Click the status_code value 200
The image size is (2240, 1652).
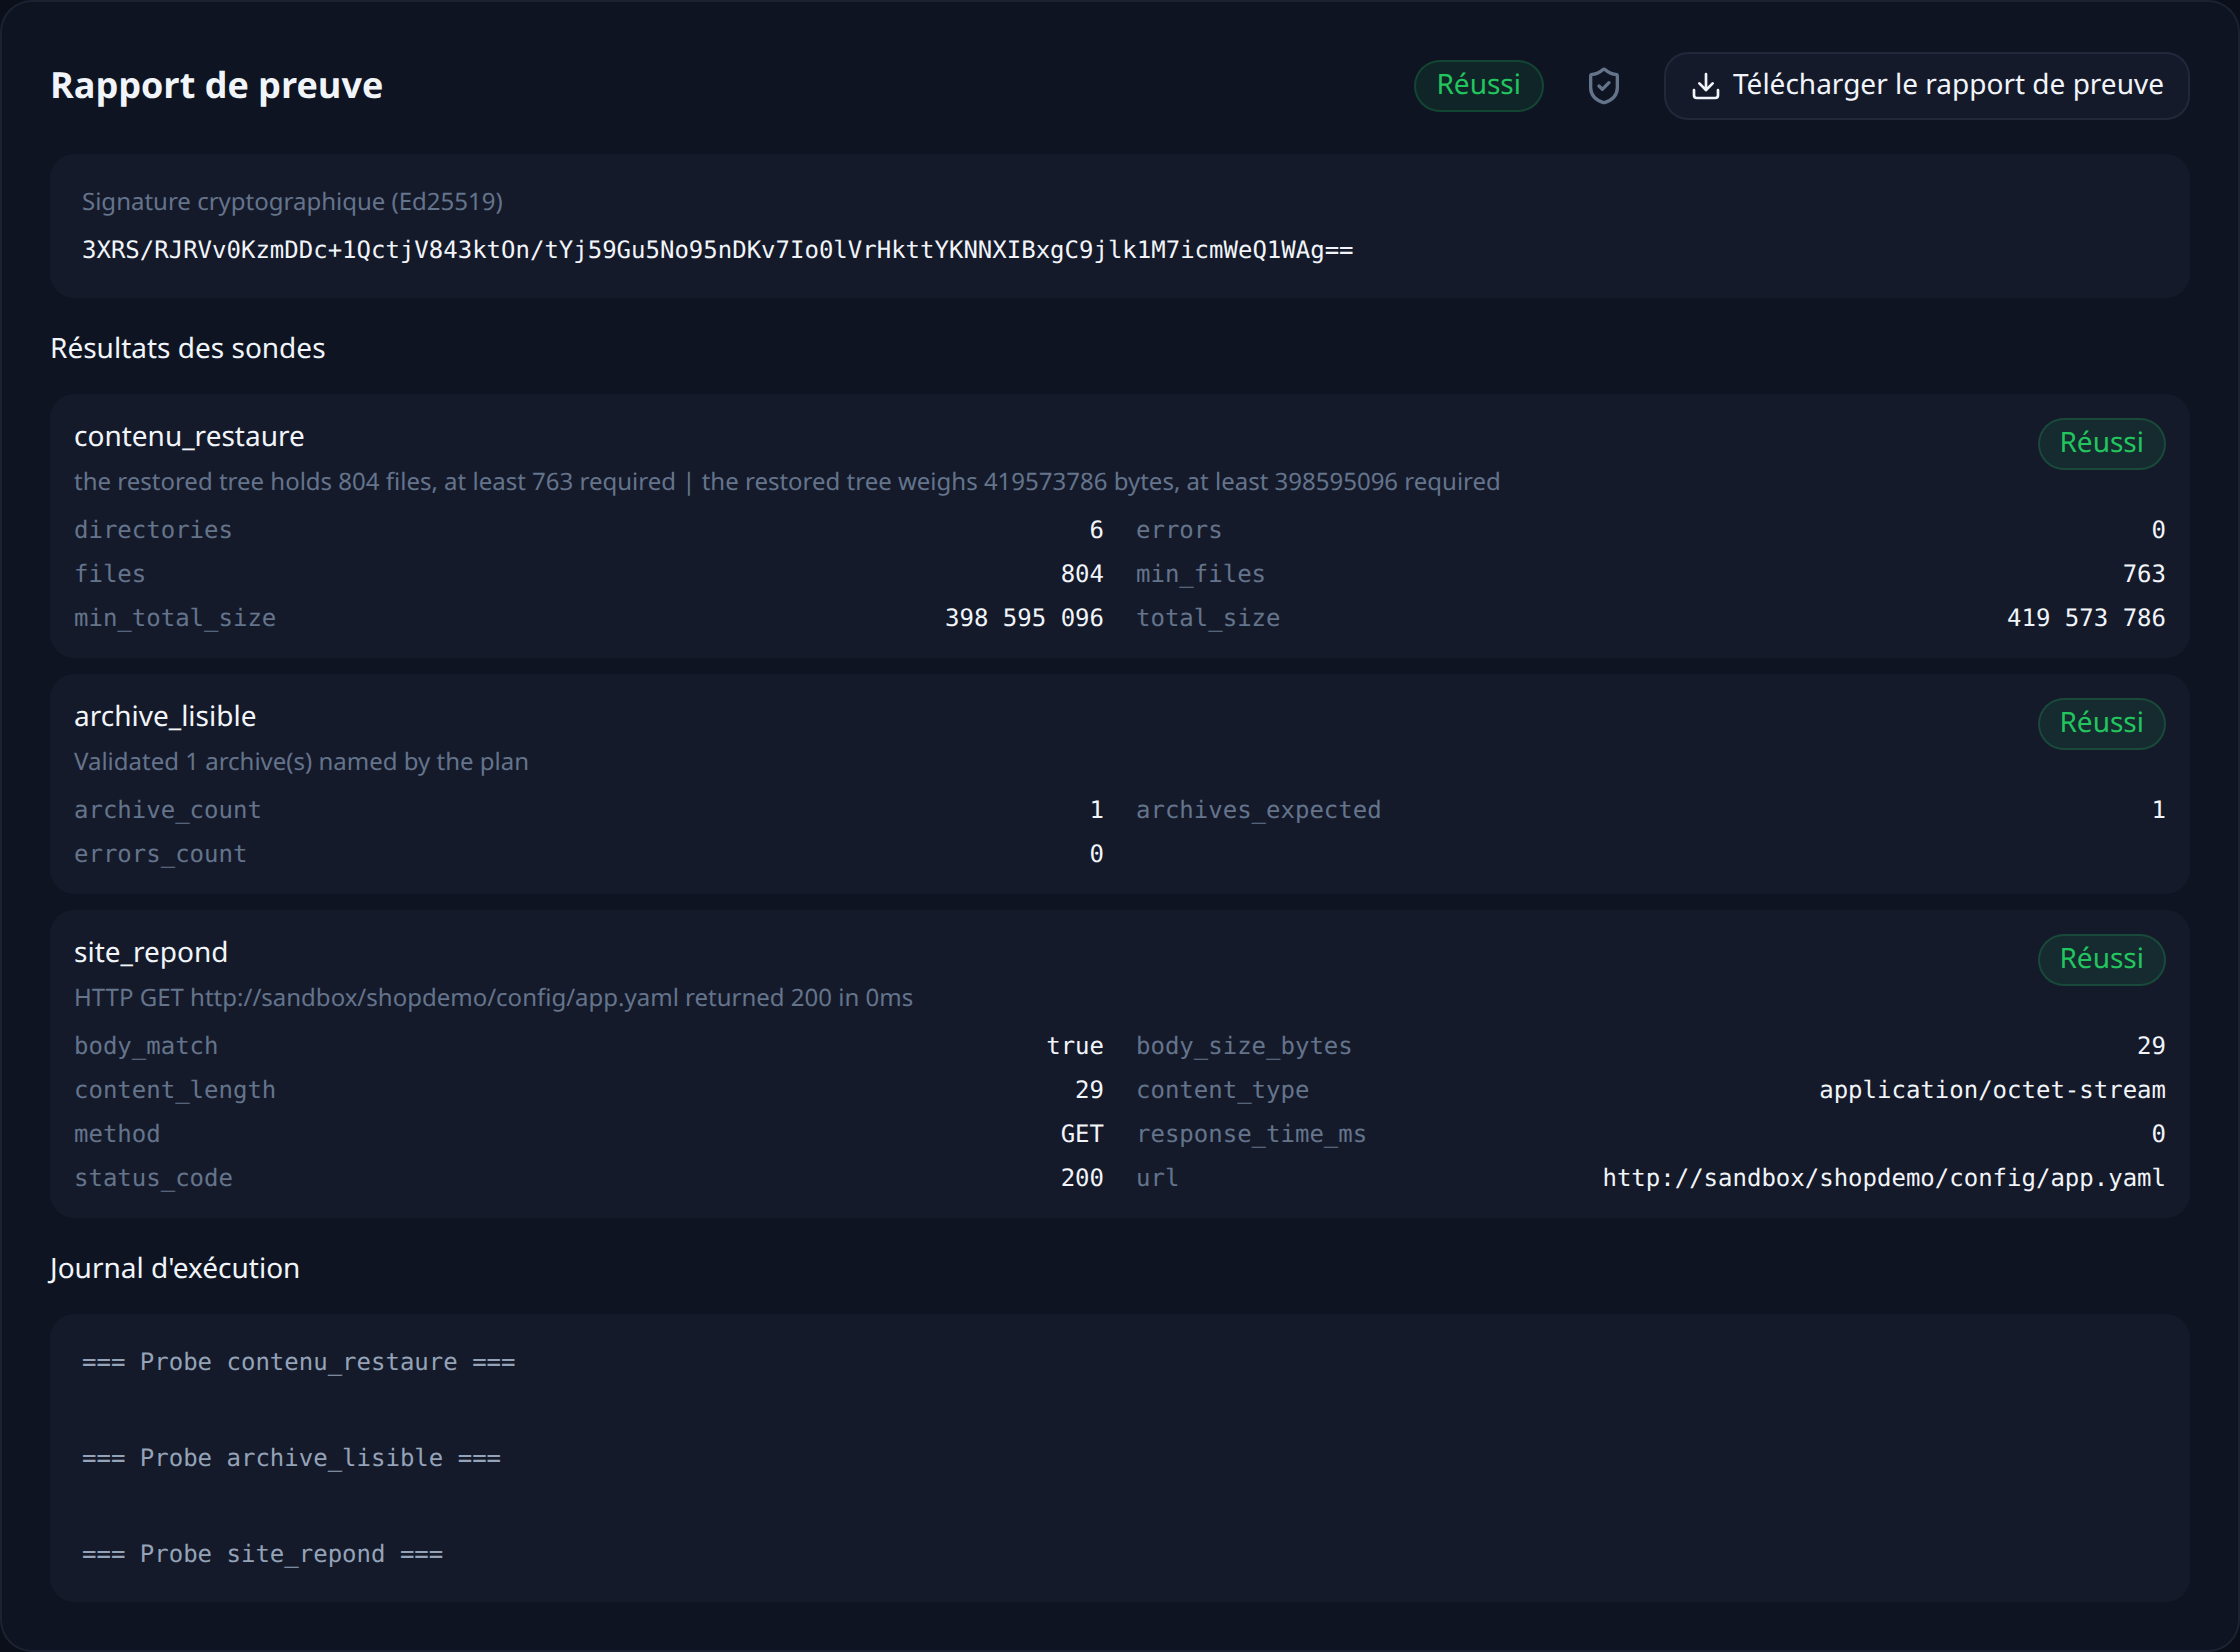(x=1082, y=1178)
